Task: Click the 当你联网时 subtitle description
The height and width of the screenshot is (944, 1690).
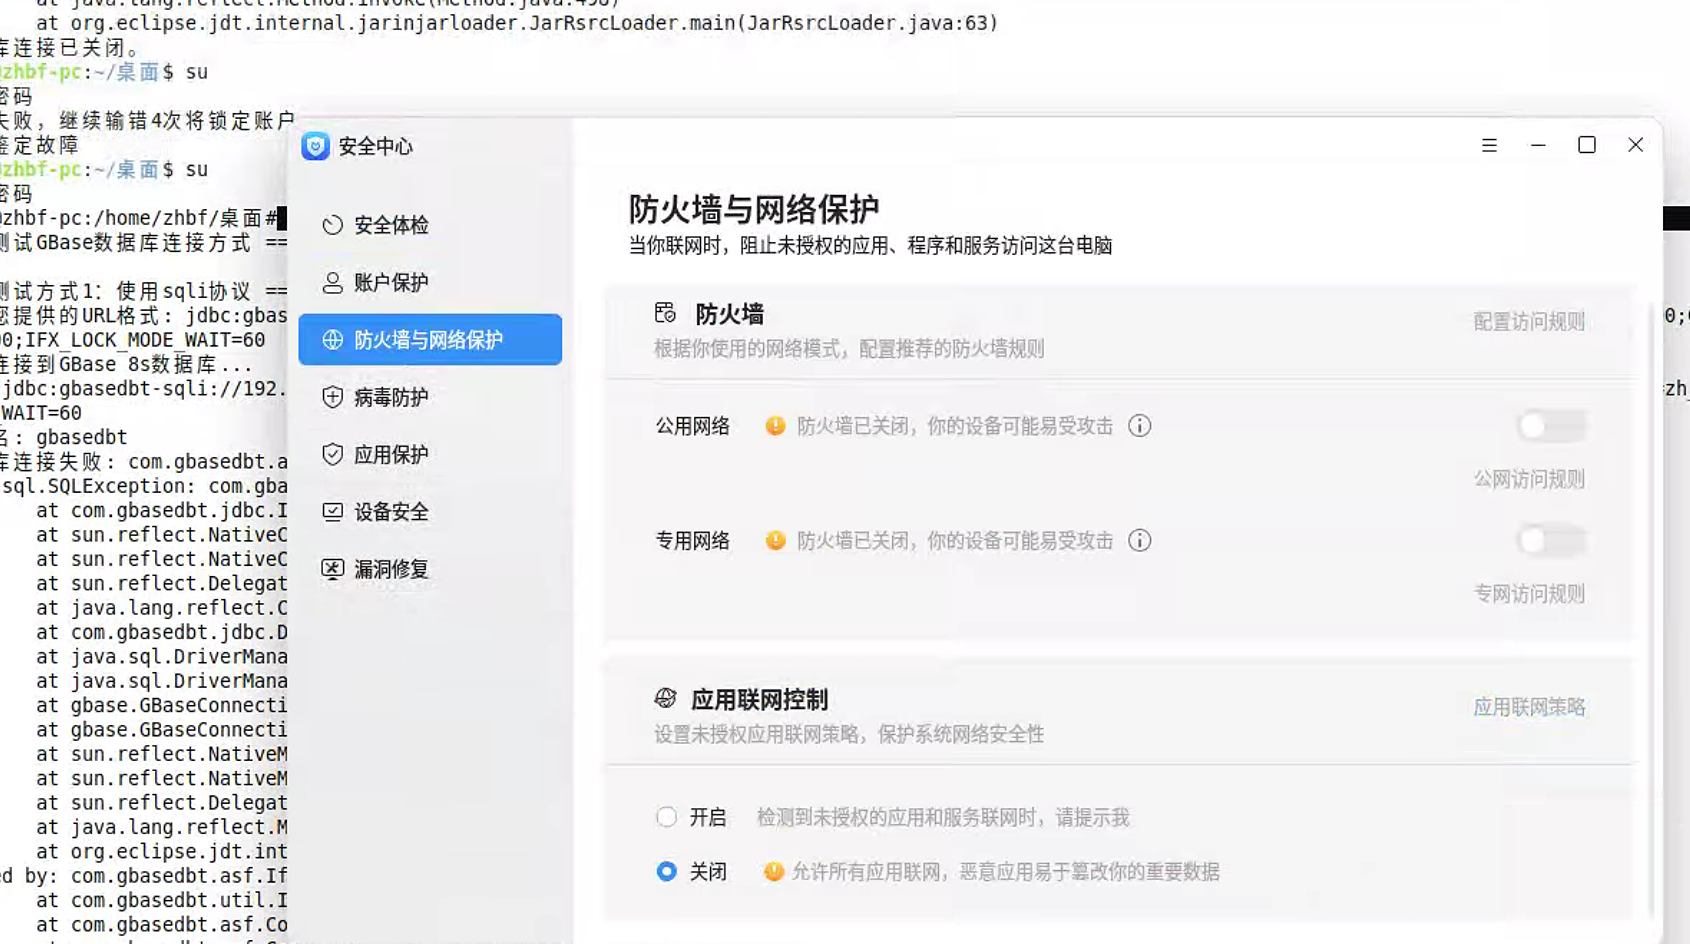Action: (870, 246)
